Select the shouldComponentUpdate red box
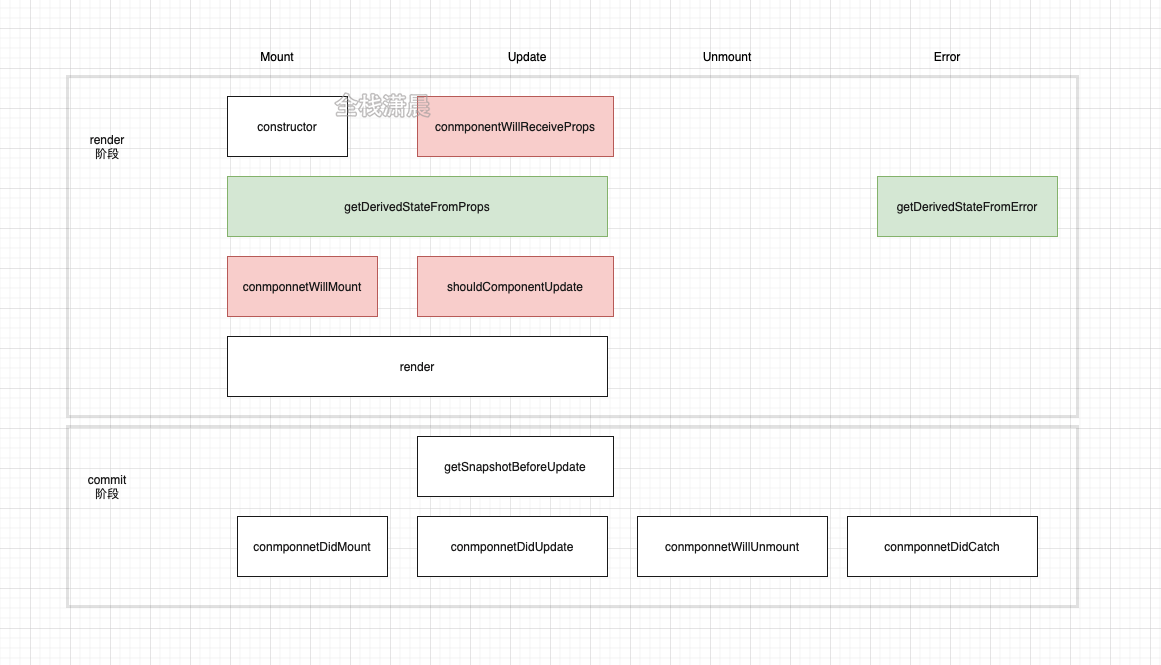This screenshot has height=665, width=1161. [x=515, y=287]
